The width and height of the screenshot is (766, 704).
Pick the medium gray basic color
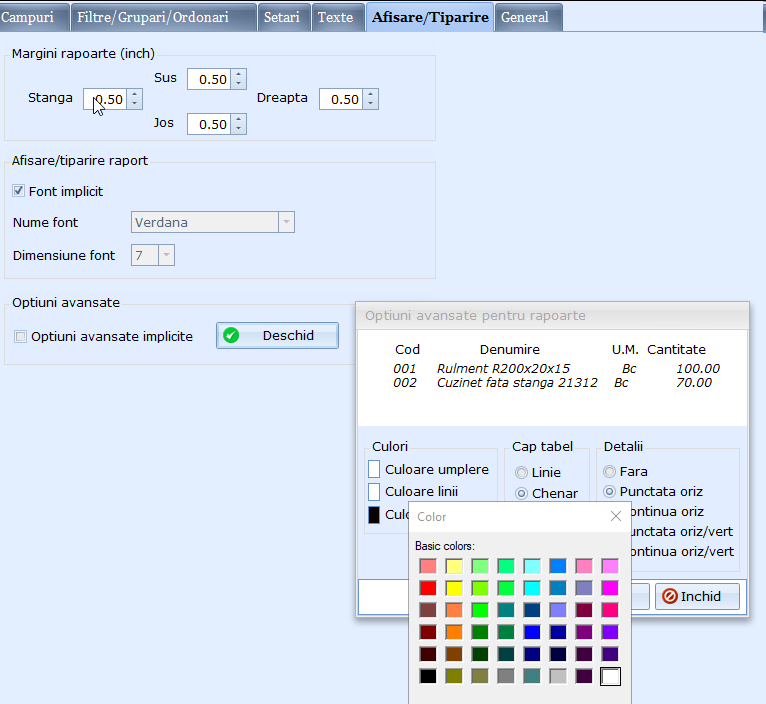click(506, 677)
